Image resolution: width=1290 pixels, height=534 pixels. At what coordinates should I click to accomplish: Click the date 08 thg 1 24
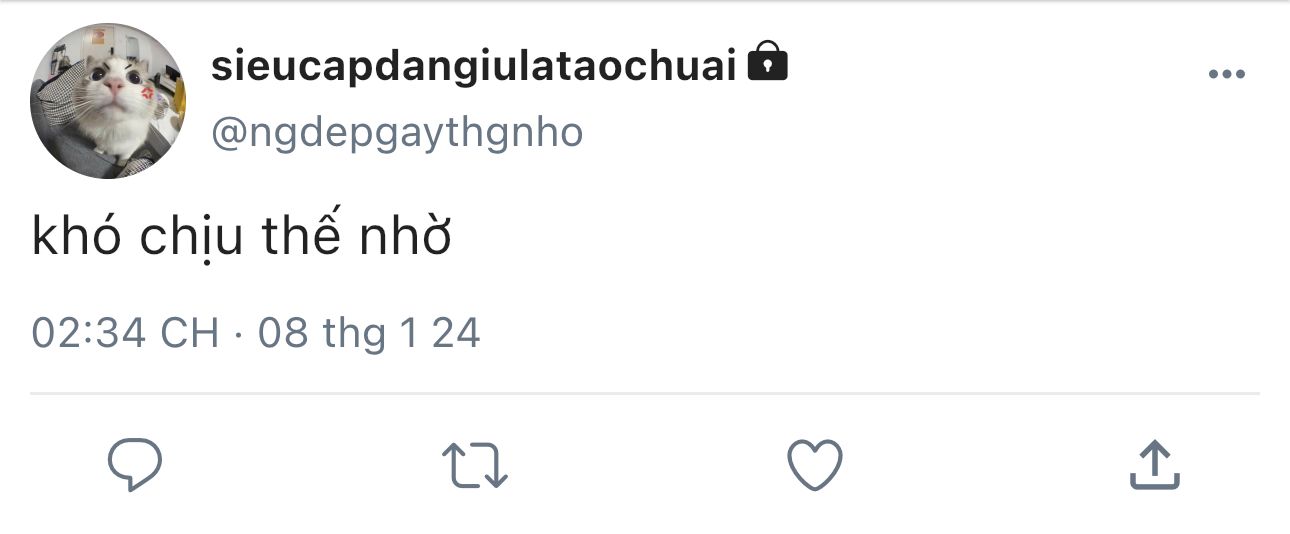click(x=369, y=334)
